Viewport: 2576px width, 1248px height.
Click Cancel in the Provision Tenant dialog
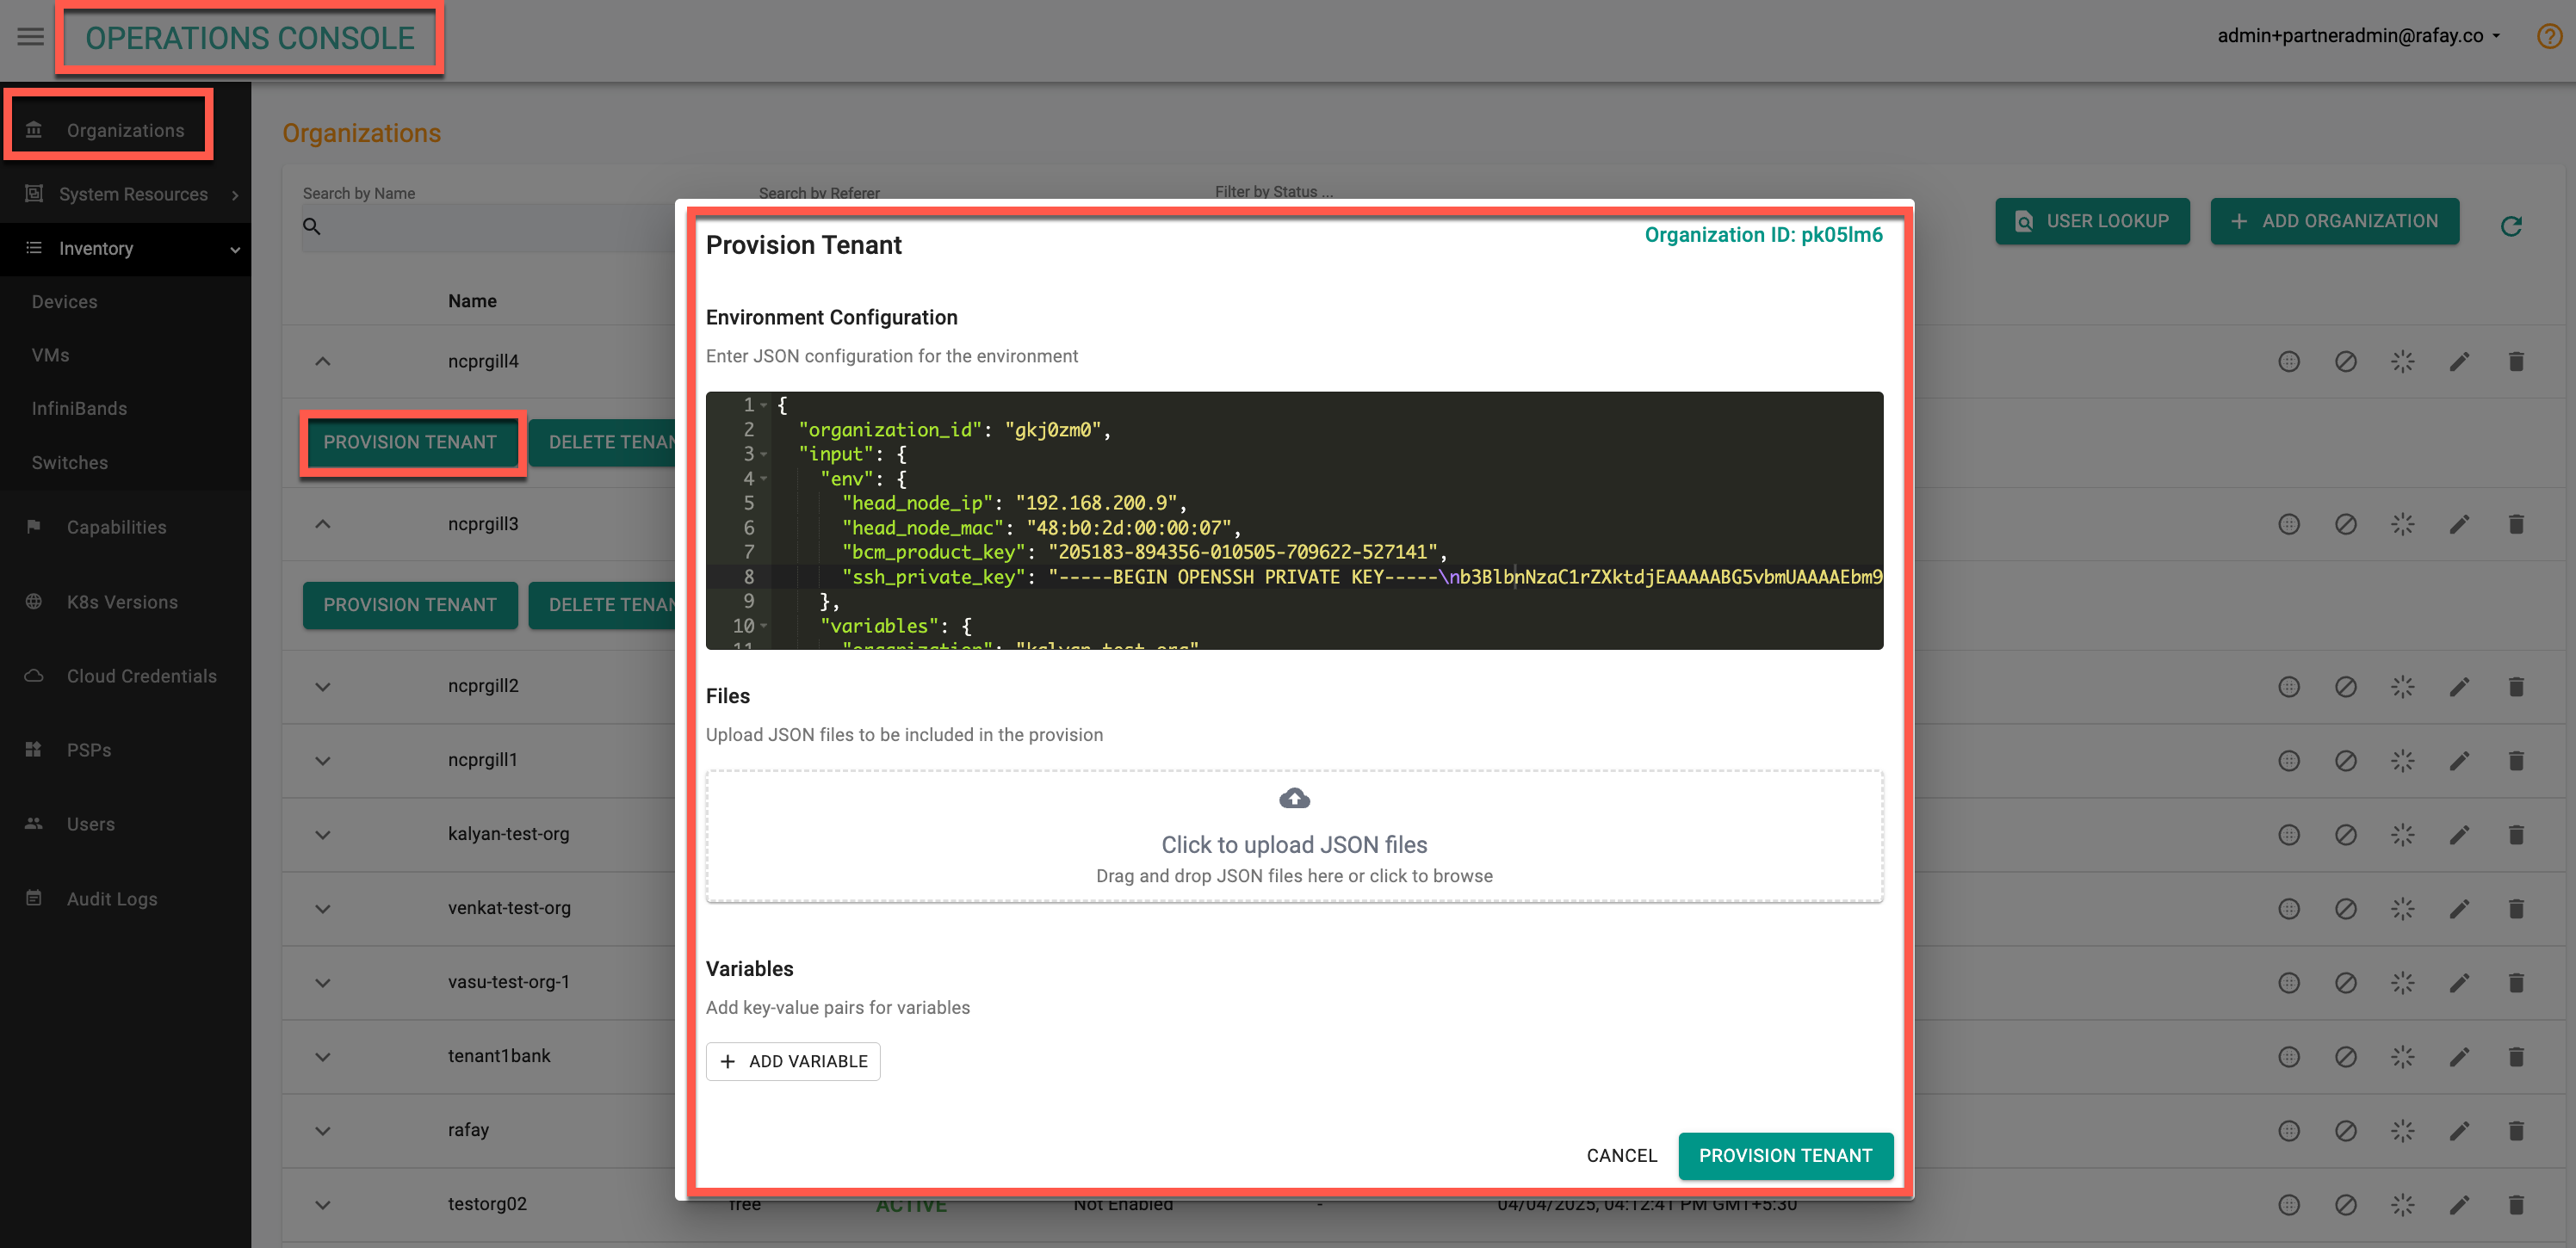tap(1621, 1155)
